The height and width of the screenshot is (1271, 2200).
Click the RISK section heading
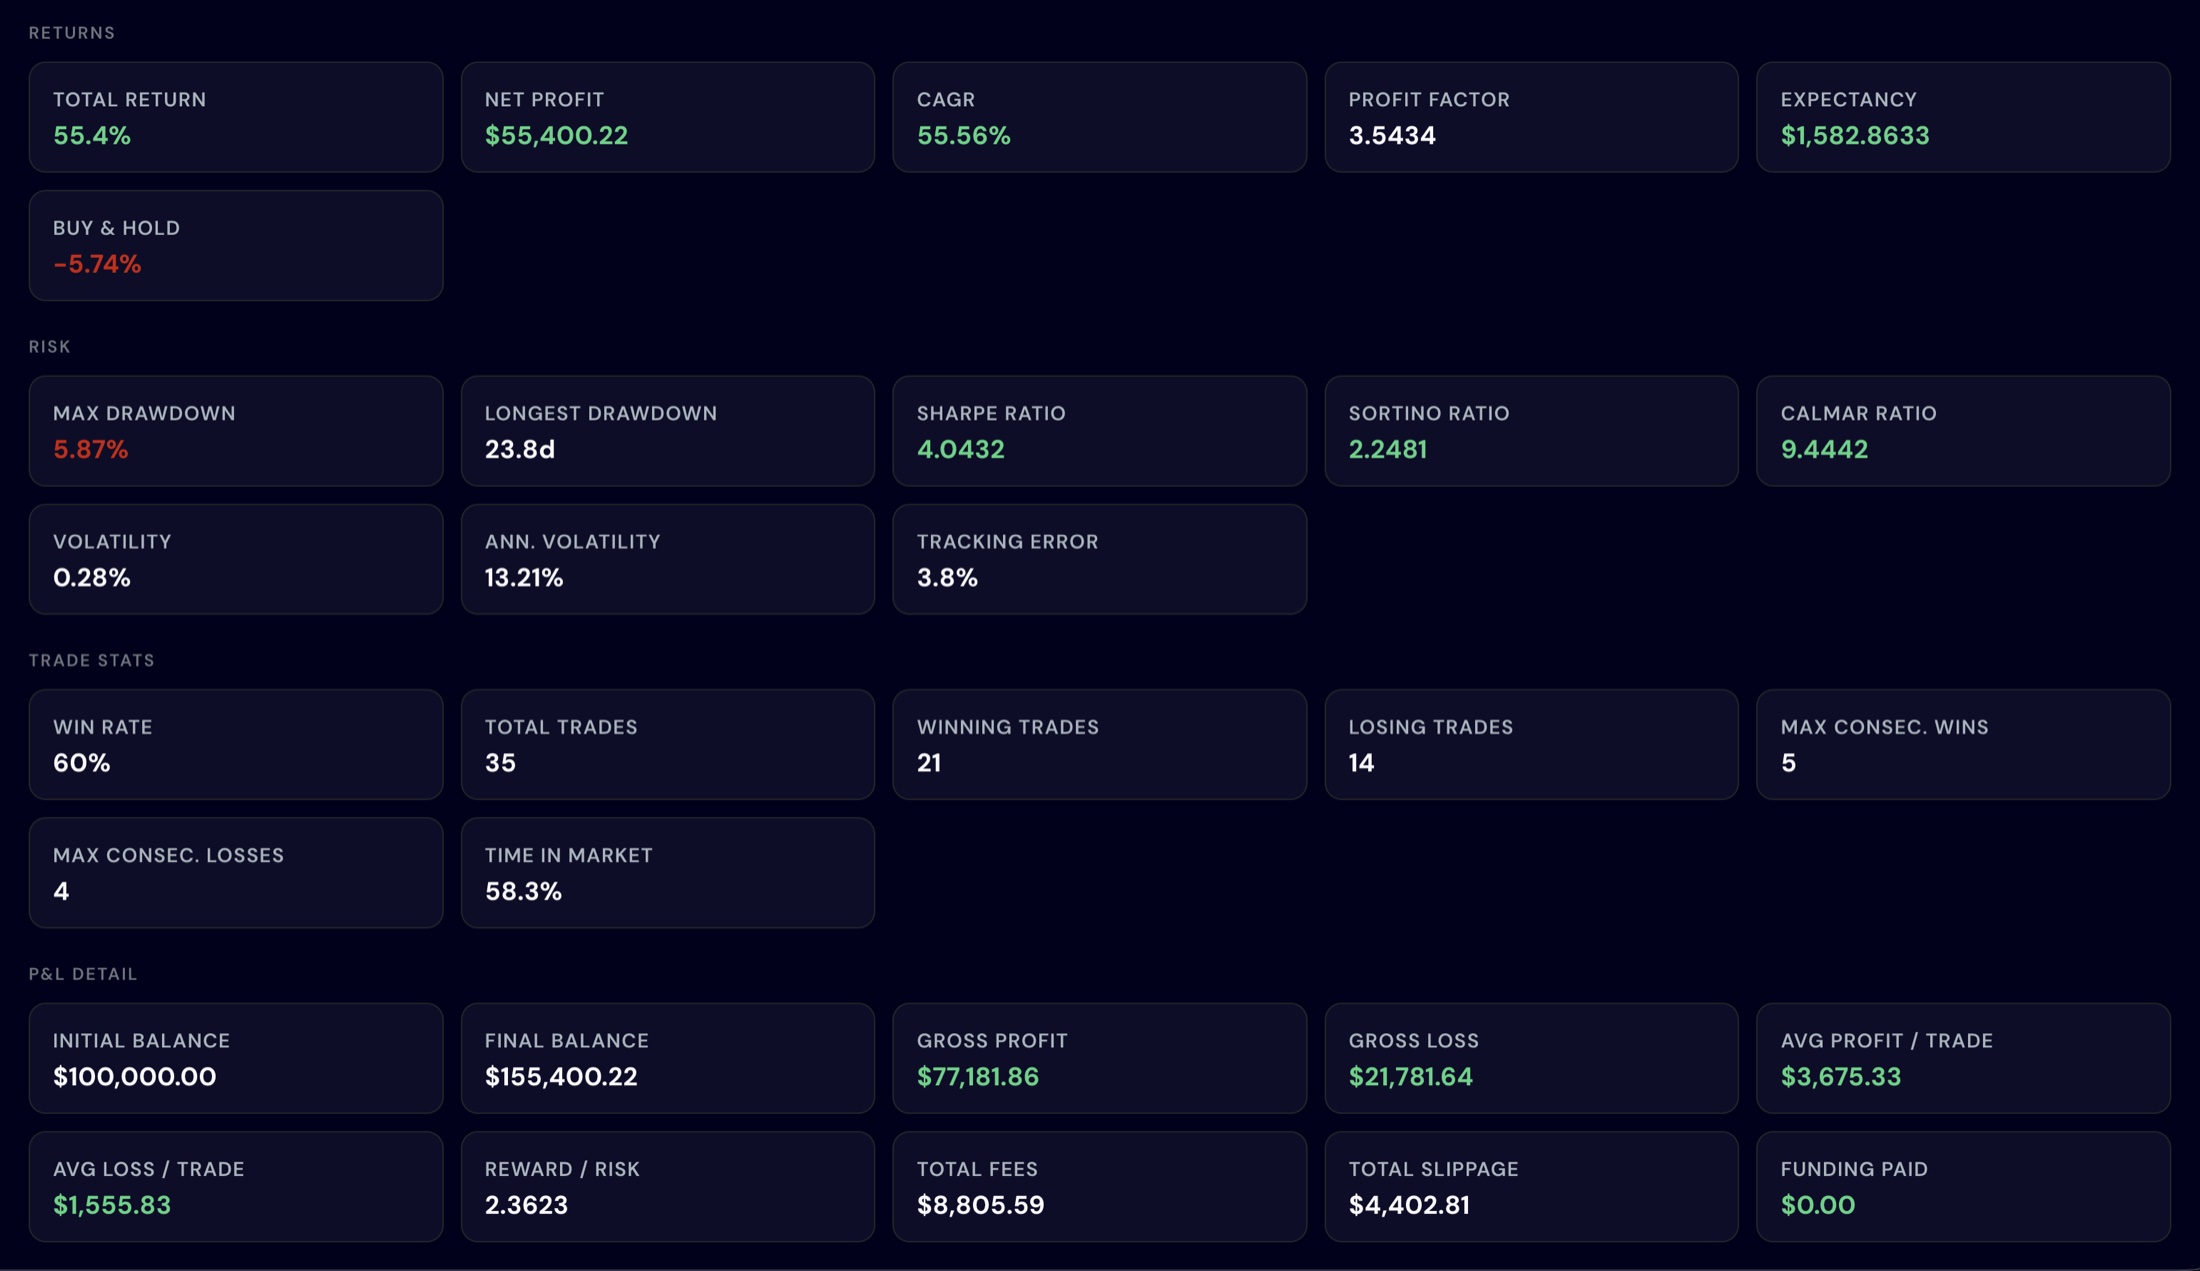pos(50,347)
